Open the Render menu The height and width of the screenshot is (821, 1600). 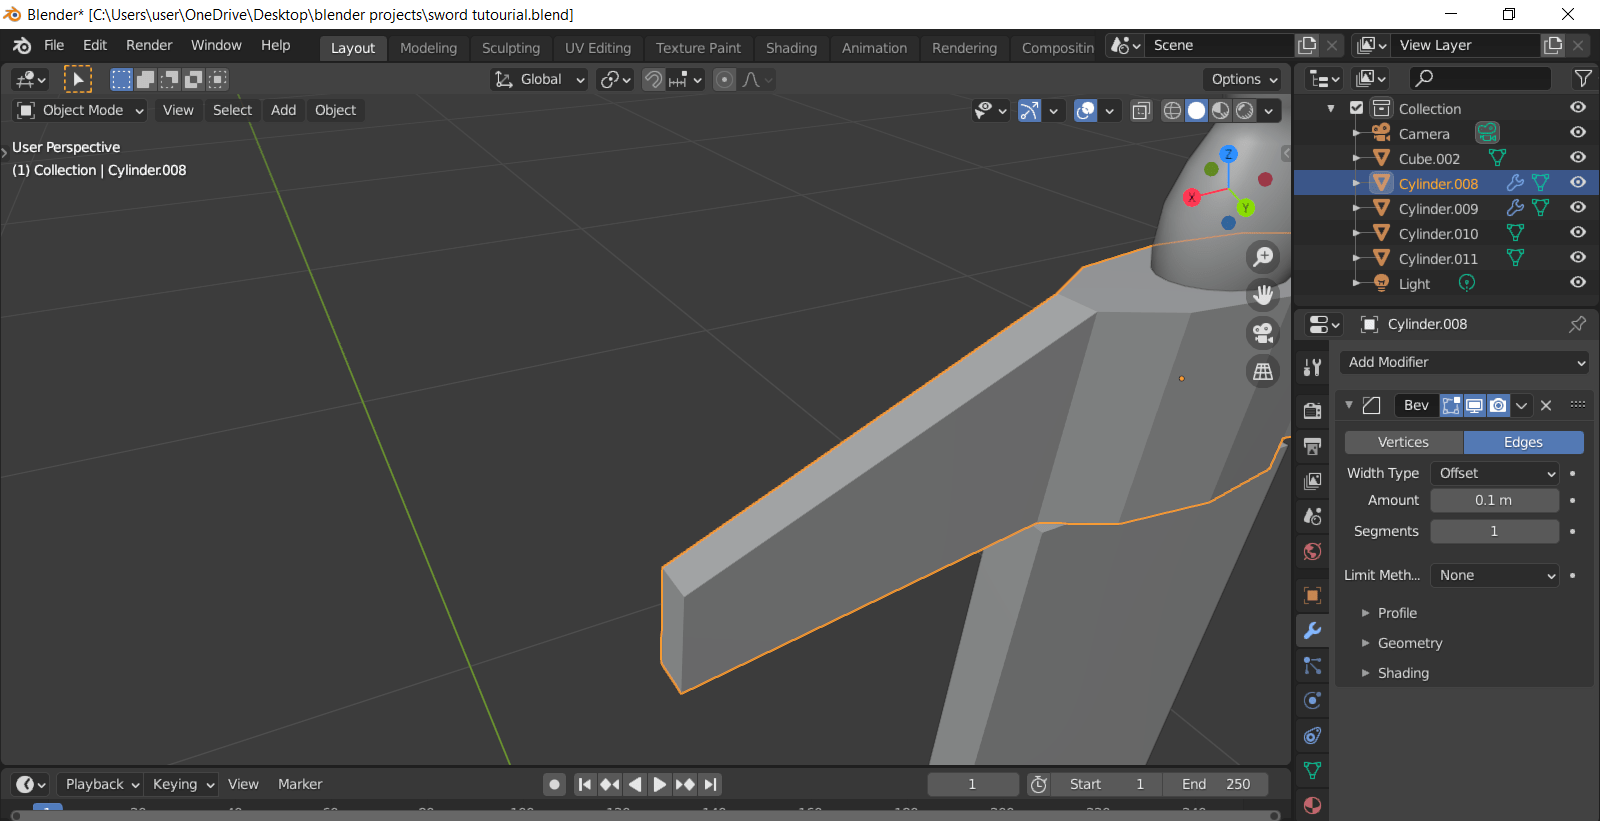[149, 45]
